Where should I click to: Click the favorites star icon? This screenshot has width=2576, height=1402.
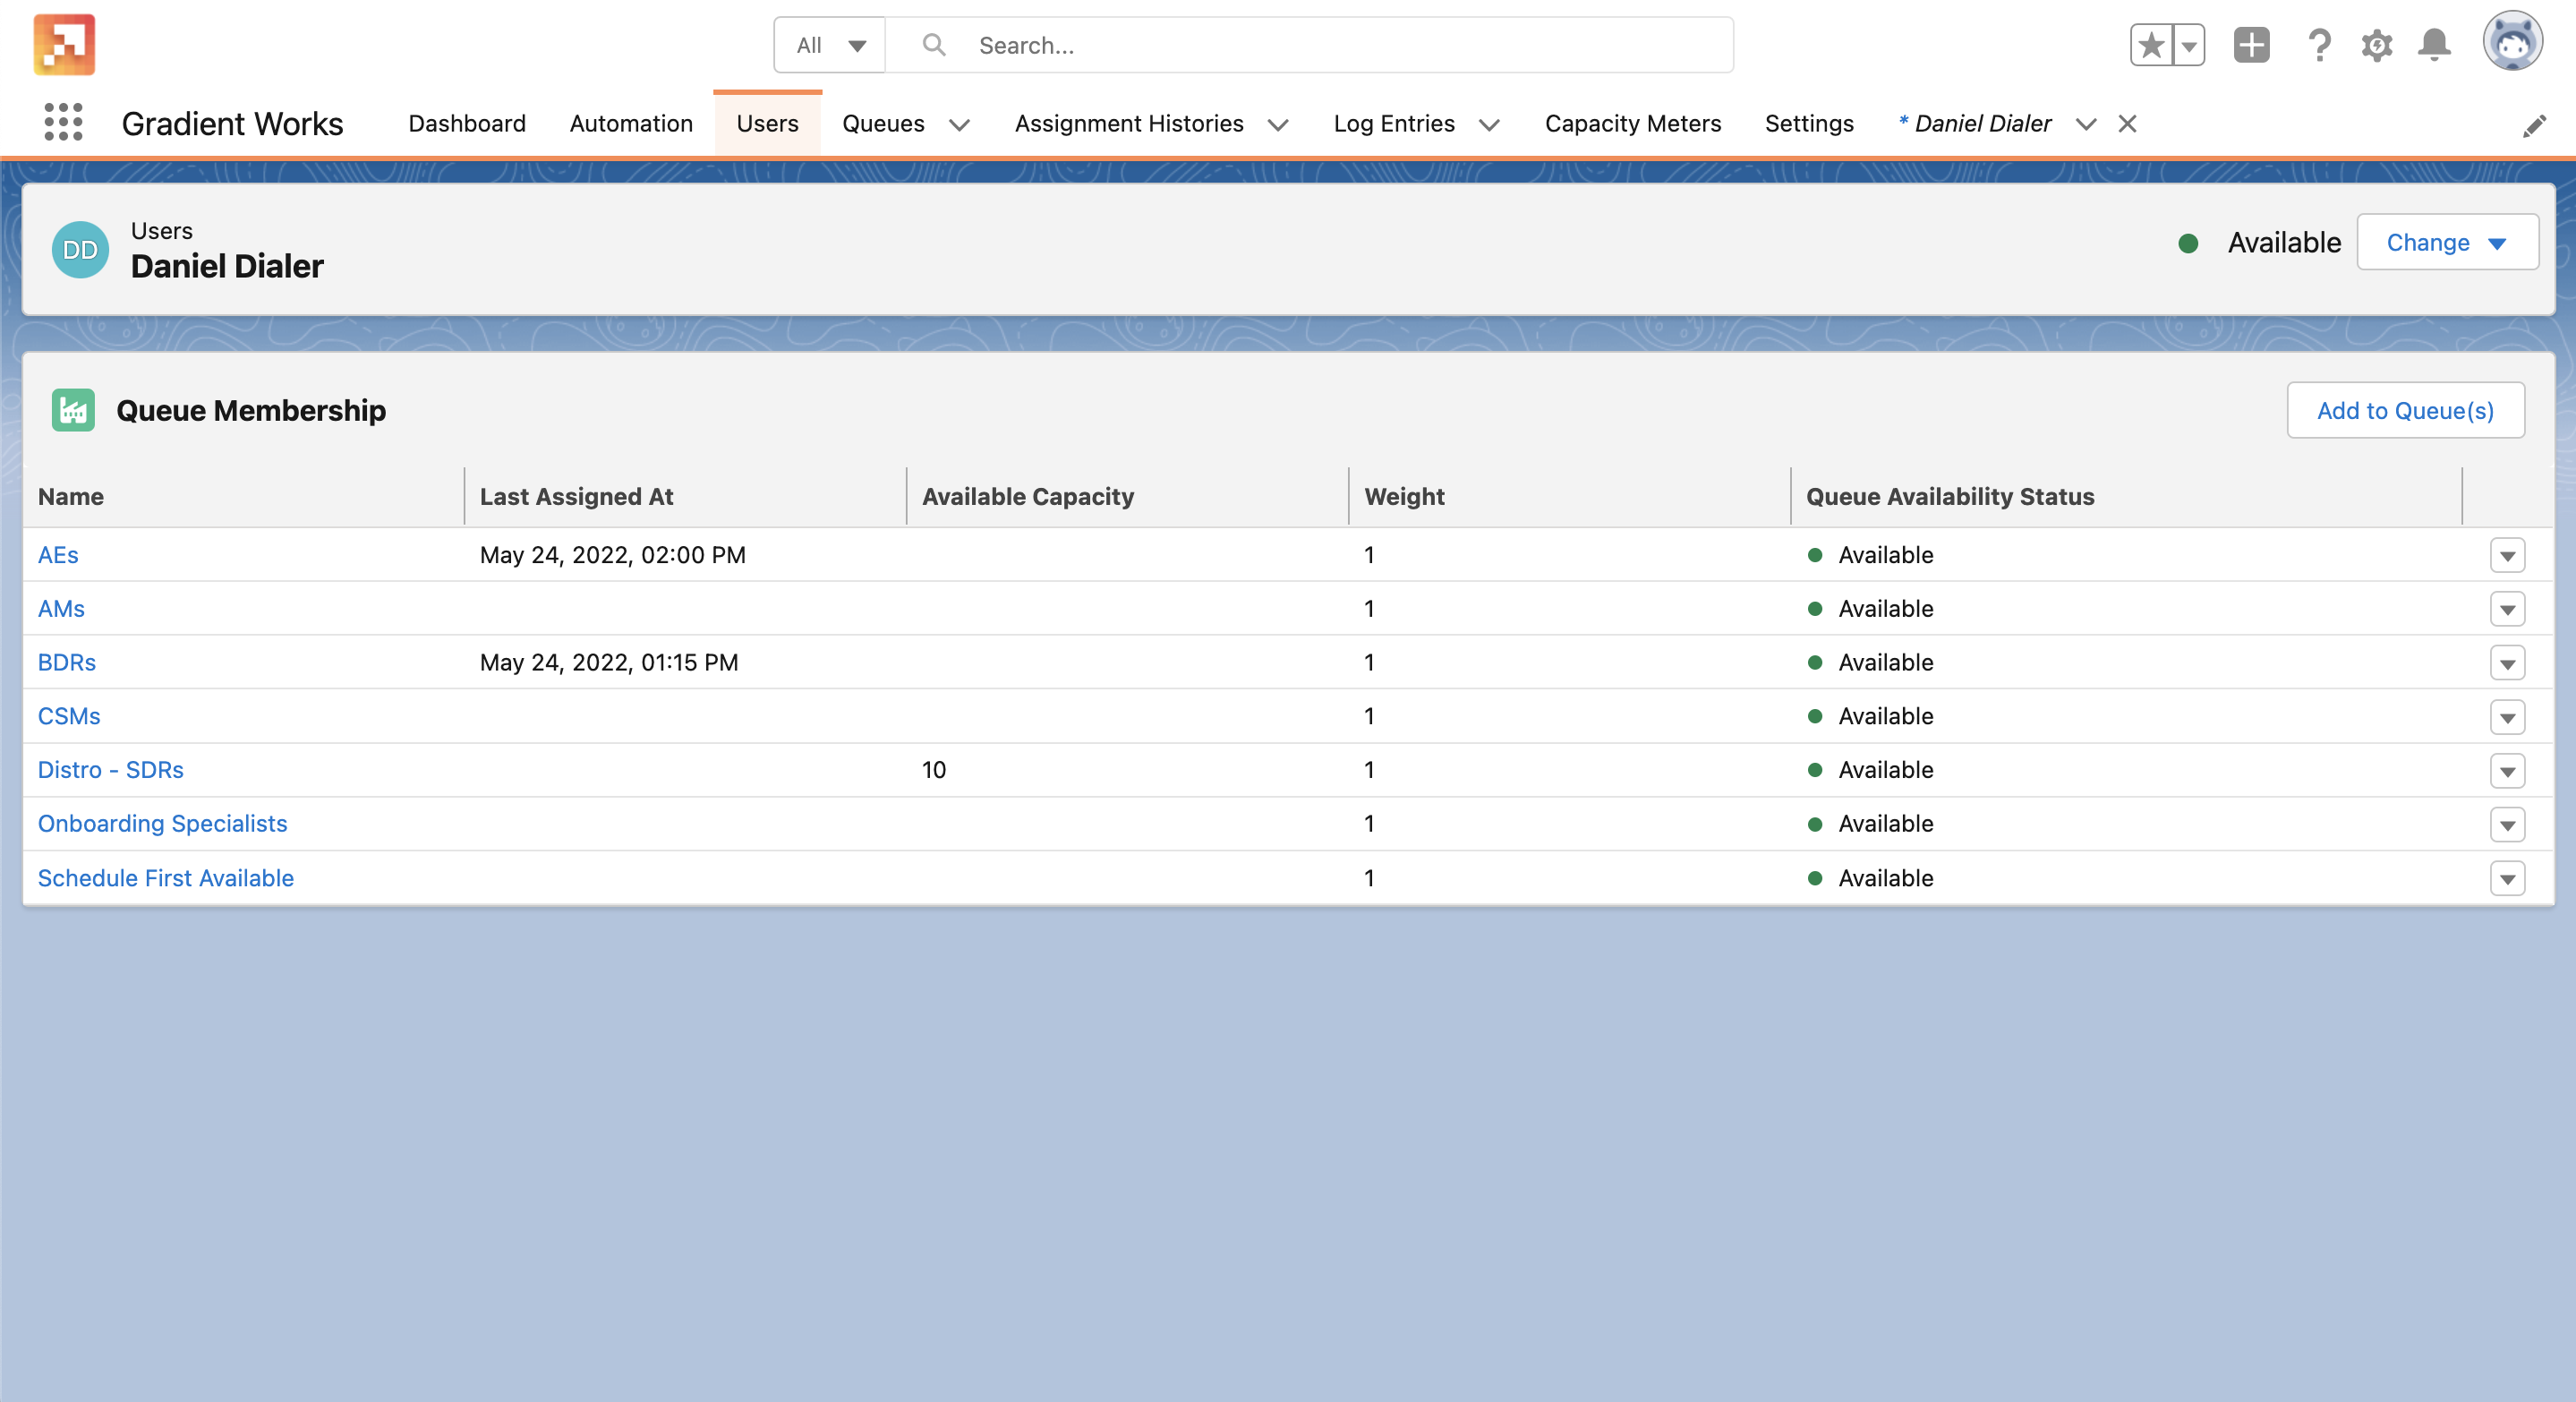(x=2151, y=45)
